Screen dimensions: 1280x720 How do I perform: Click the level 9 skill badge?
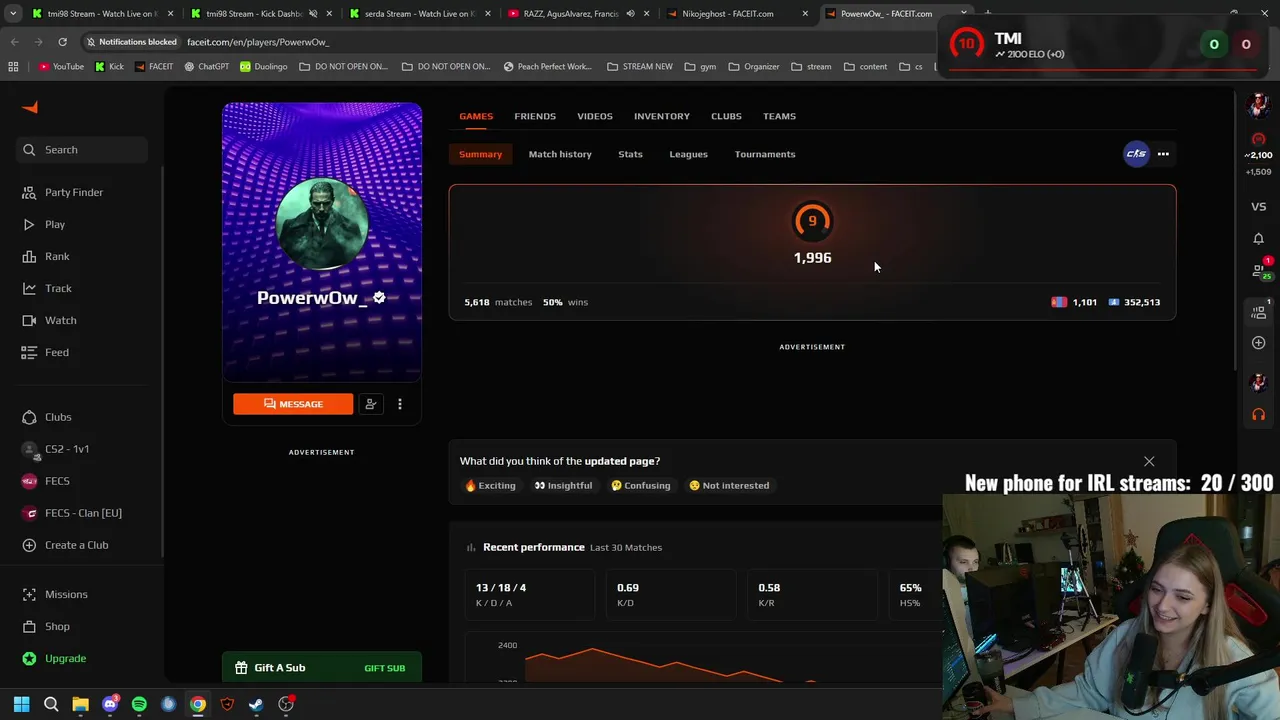click(x=812, y=221)
